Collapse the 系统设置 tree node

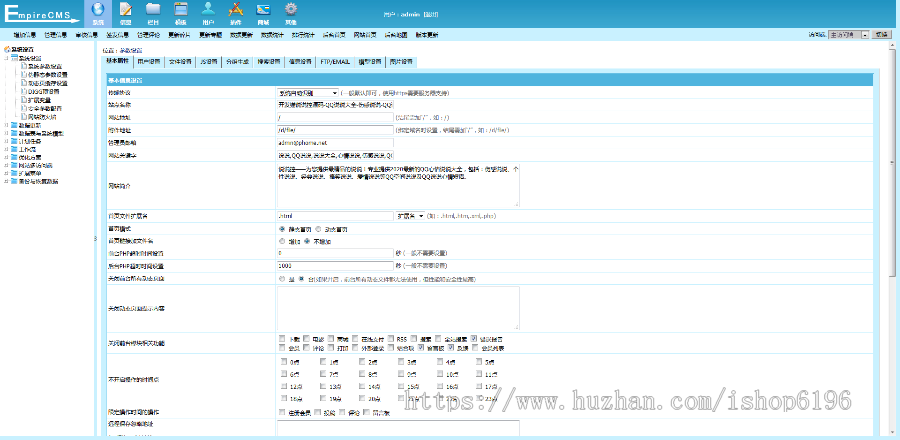[6, 58]
